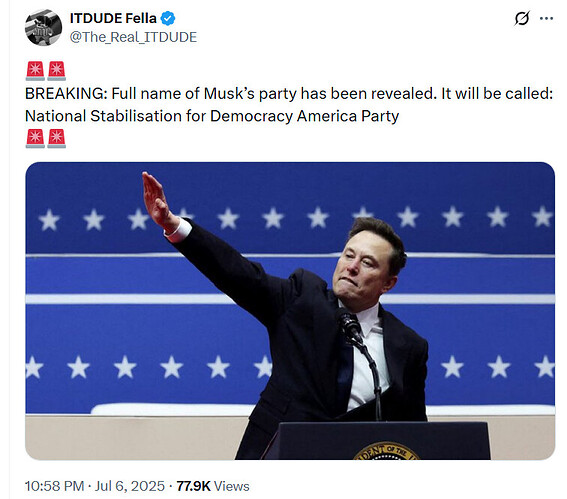Click the National Stabilisation party name line

coord(212,116)
